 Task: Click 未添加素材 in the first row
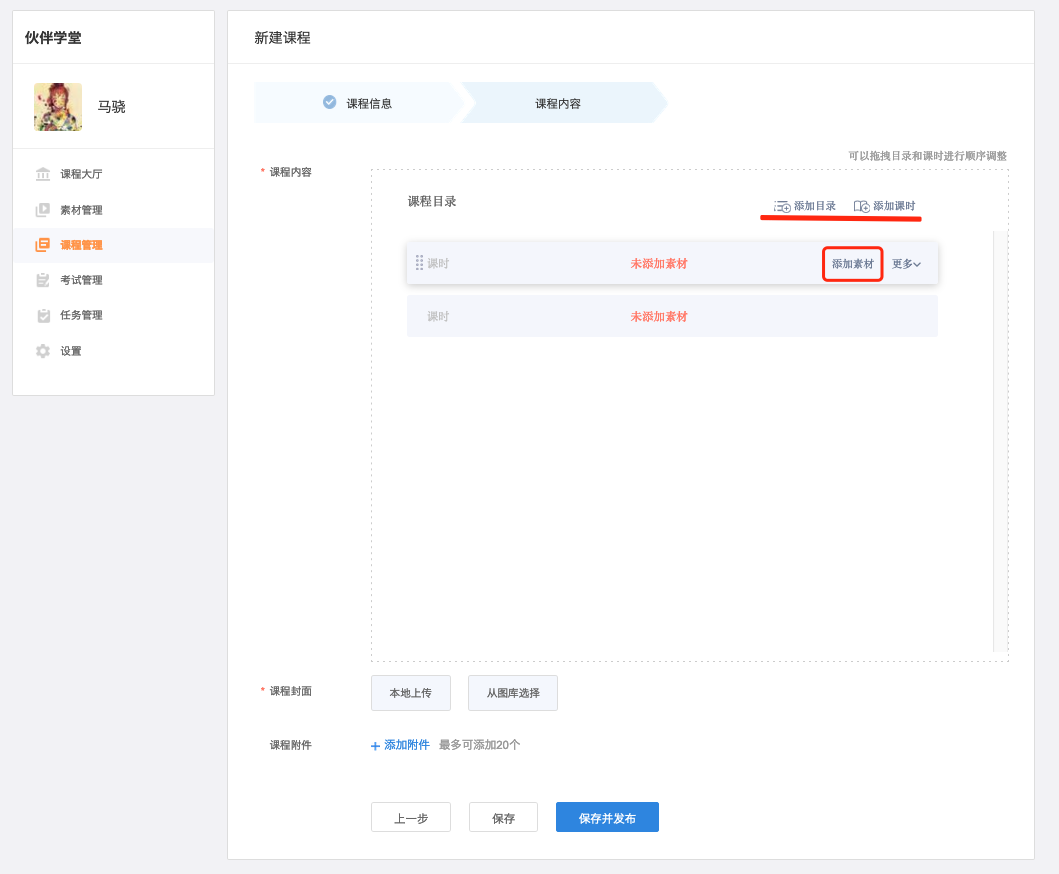[x=658, y=263]
